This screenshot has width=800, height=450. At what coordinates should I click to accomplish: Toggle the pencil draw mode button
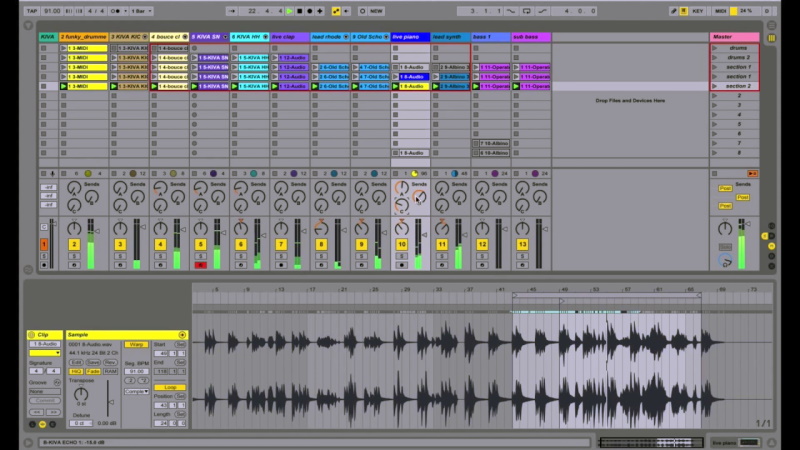tap(673, 11)
